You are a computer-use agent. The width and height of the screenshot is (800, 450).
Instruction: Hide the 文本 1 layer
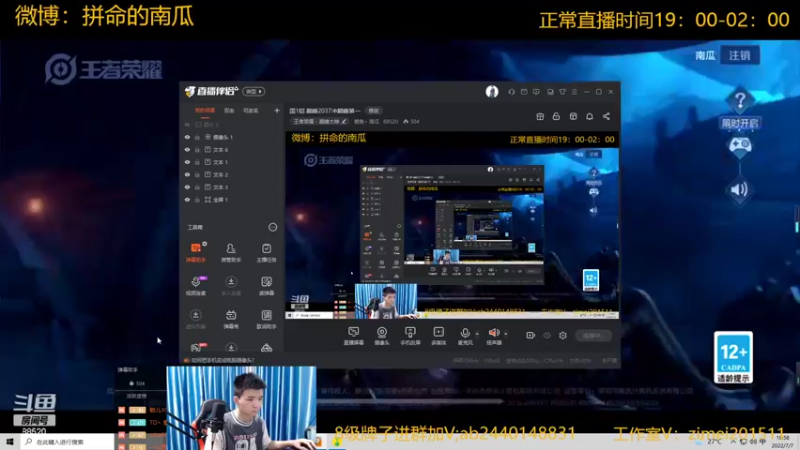point(187,162)
